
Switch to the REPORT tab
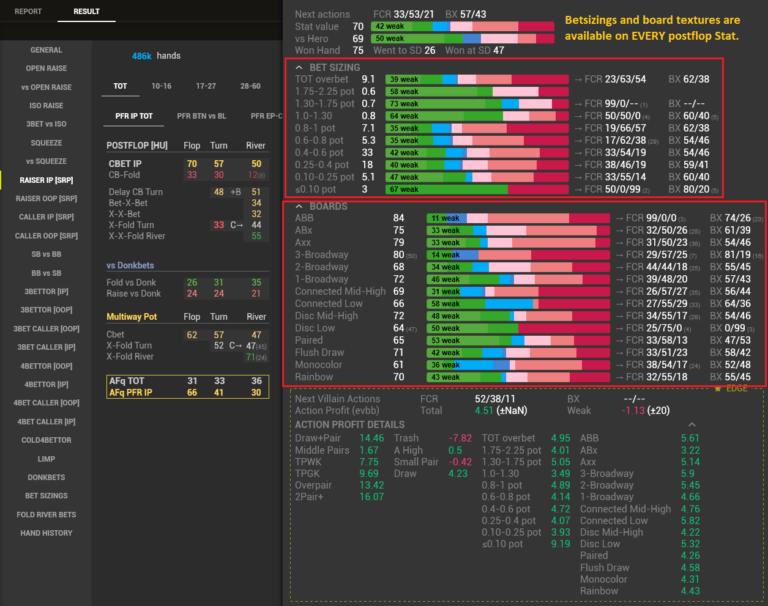click(28, 11)
